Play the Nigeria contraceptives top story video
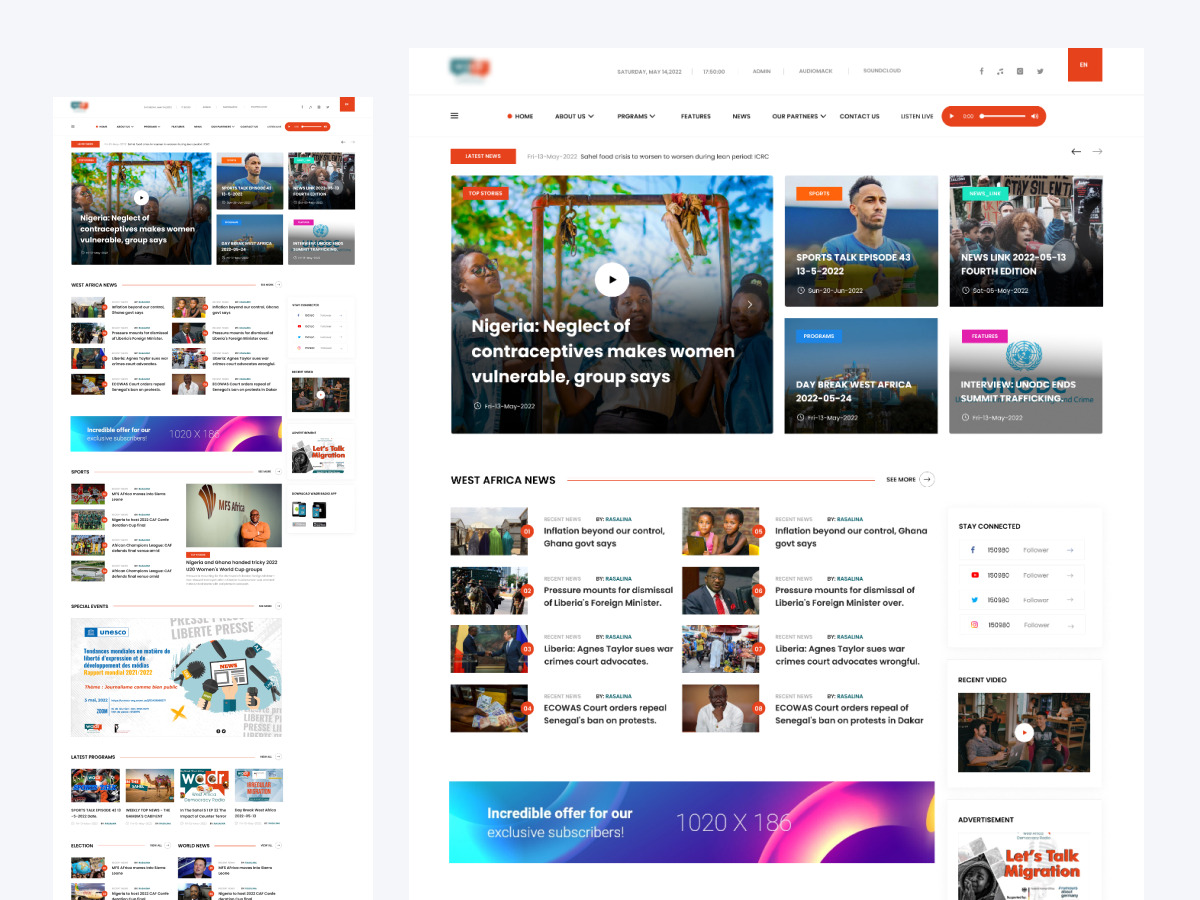Image resolution: width=1200 pixels, height=900 pixels. tap(612, 279)
